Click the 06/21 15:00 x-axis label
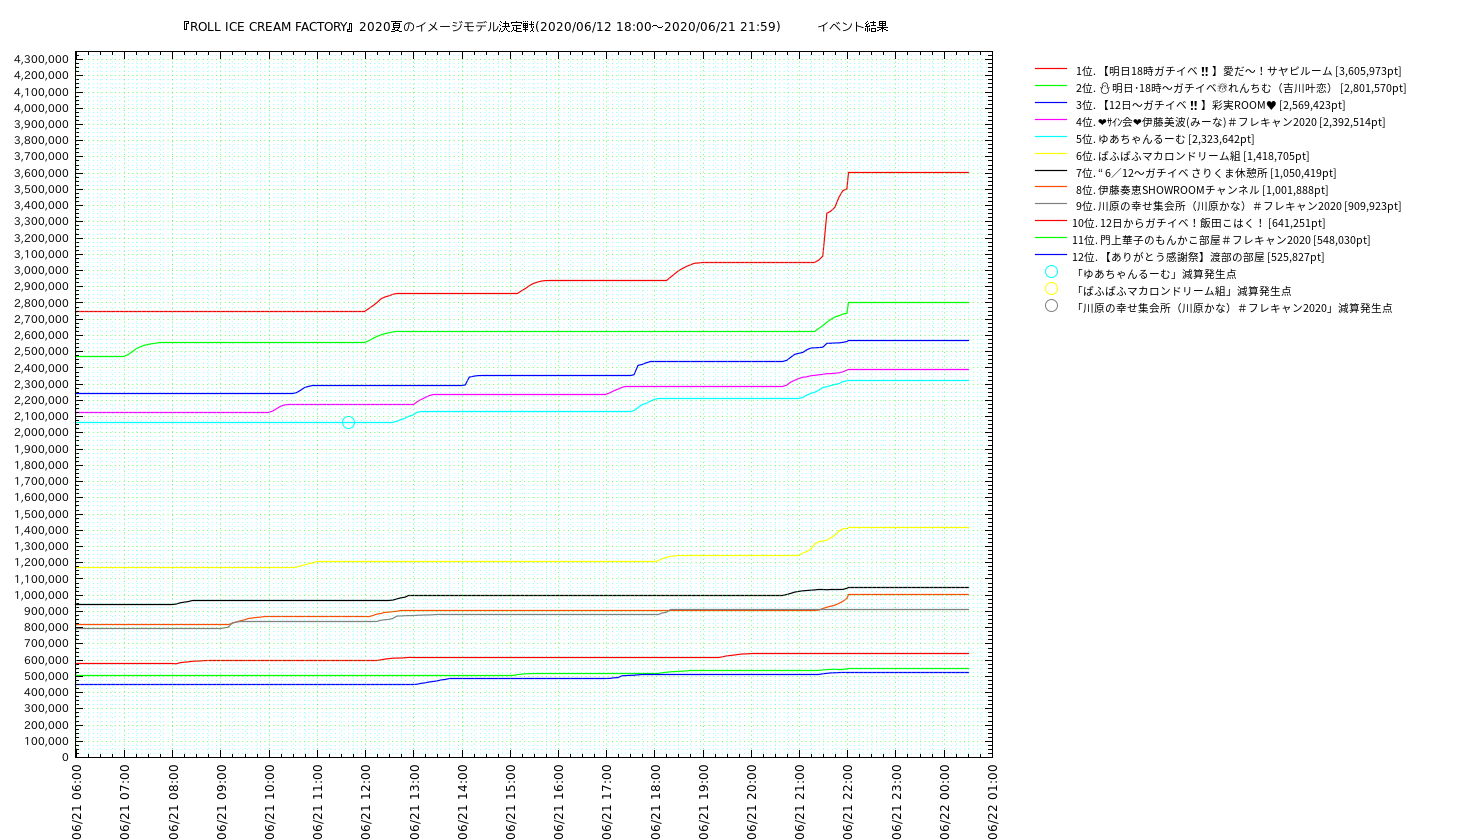The height and width of the screenshot is (840, 1480). 510,802
